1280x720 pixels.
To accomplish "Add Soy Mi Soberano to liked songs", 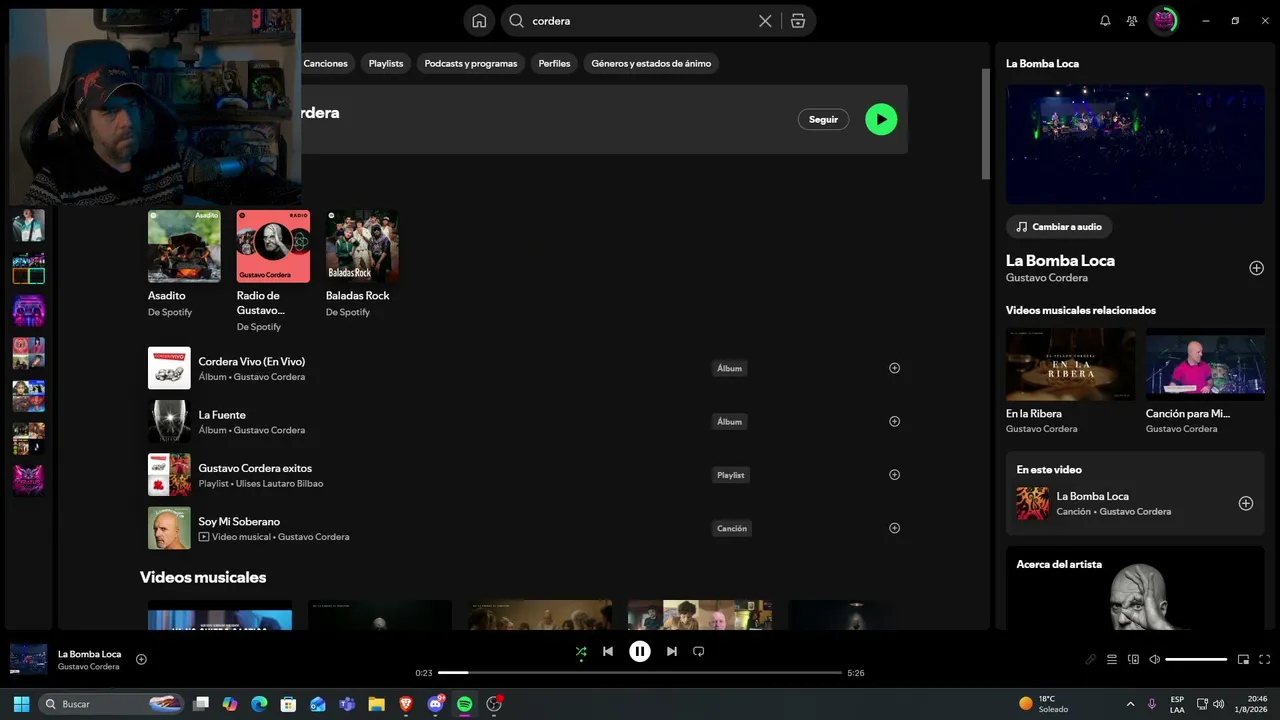I will 895,528.
